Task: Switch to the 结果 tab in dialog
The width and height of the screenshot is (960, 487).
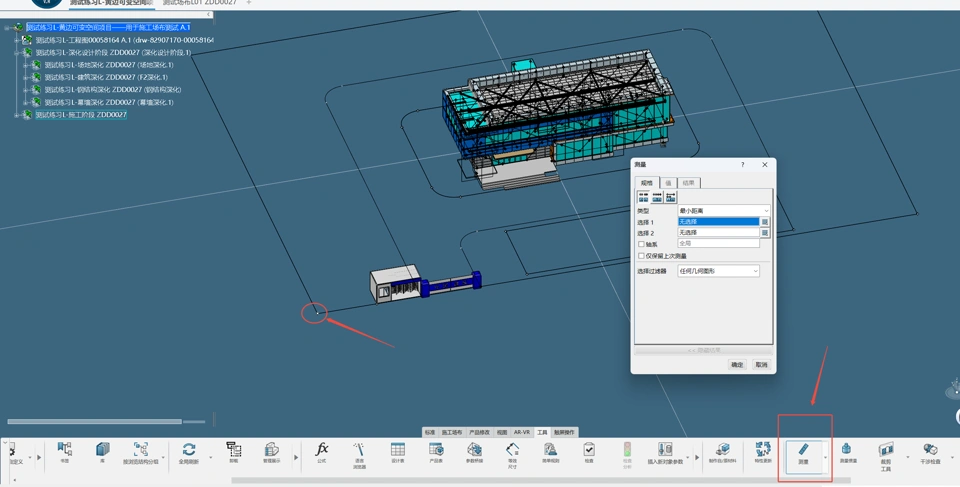Action: tap(688, 183)
